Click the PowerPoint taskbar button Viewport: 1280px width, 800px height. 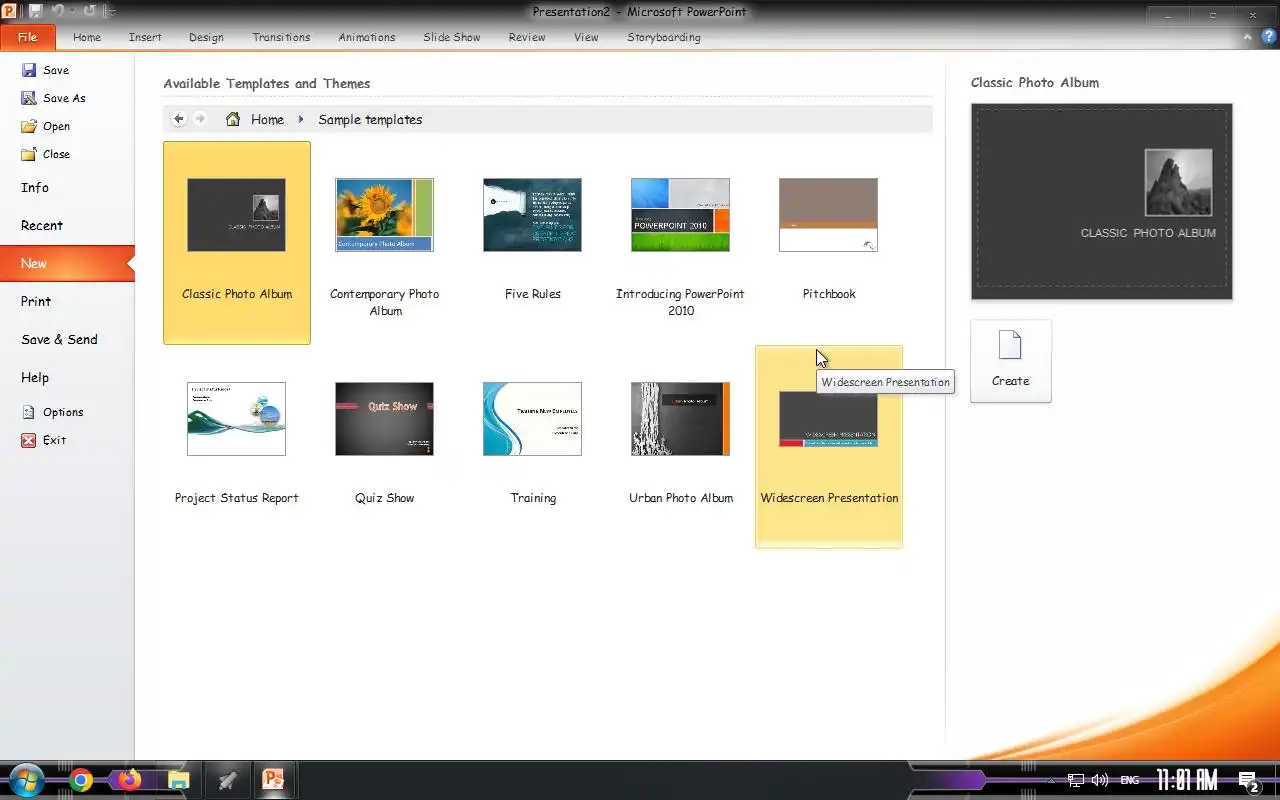273,780
